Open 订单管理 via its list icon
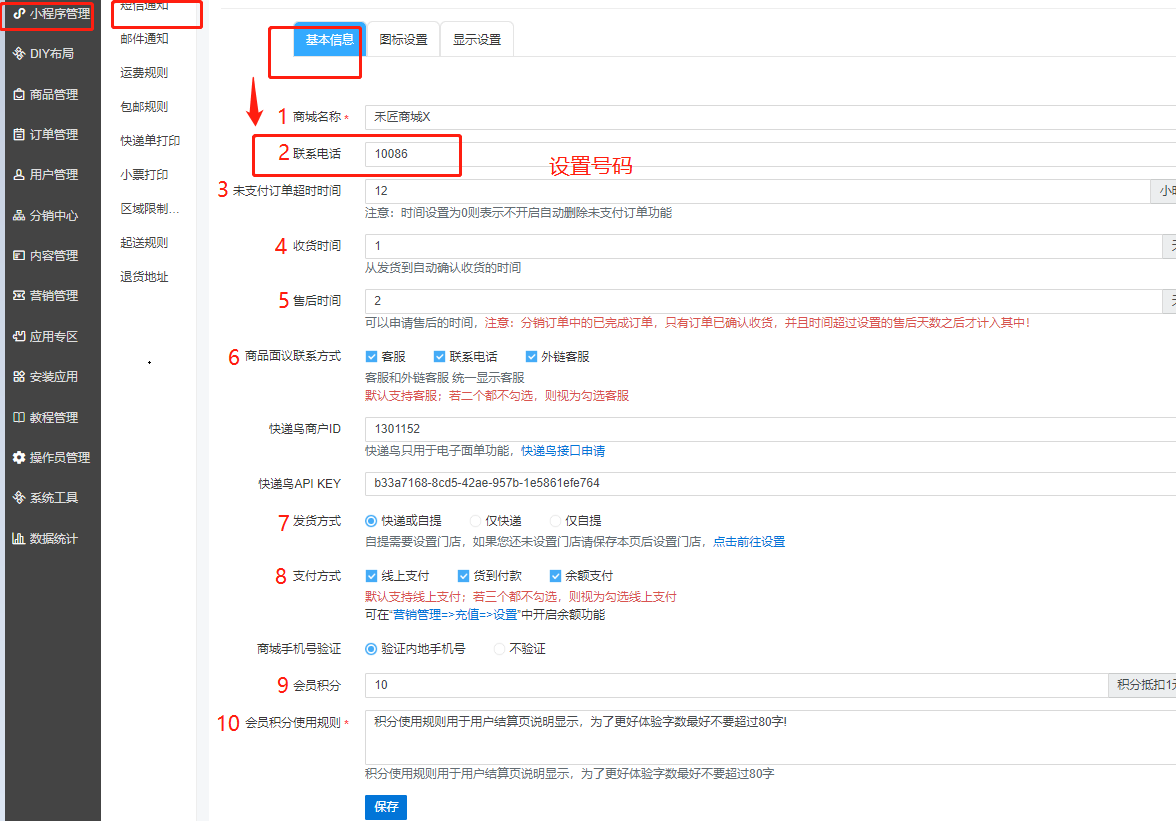 pyautogui.click(x=19, y=134)
